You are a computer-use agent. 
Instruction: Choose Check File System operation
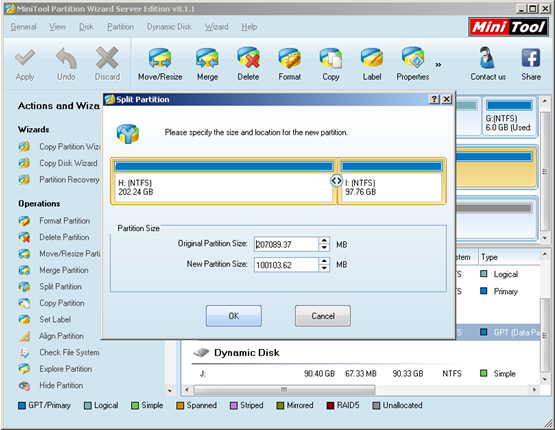tap(59, 352)
